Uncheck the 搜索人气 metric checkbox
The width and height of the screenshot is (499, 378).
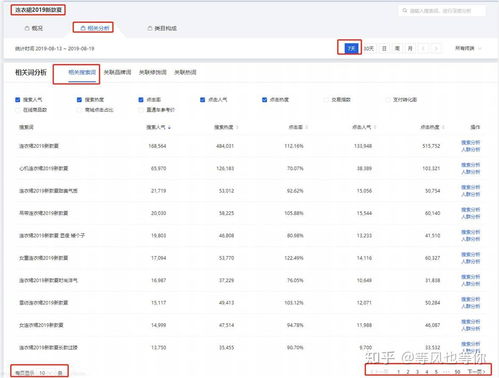[x=18, y=100]
